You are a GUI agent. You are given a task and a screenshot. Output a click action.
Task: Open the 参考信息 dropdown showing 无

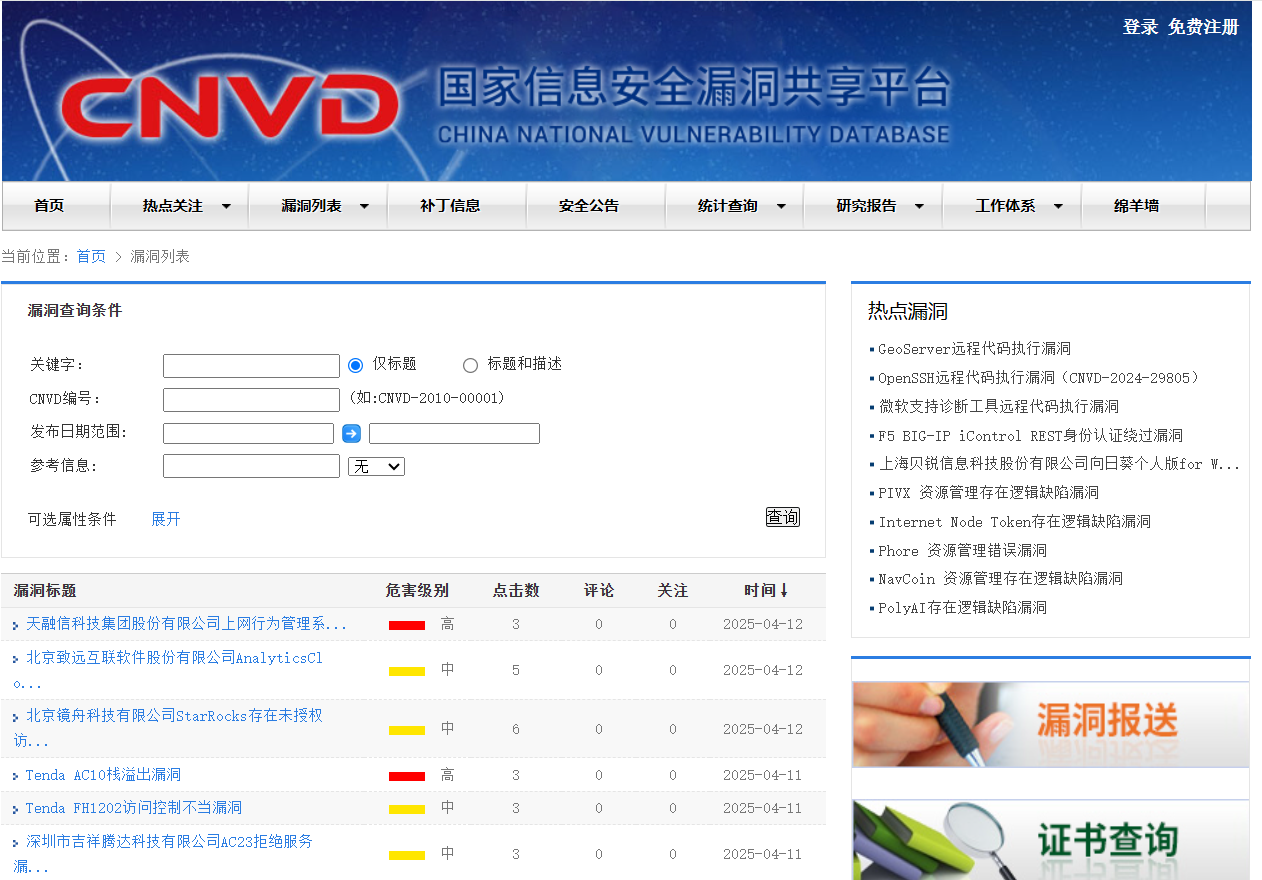coord(376,466)
